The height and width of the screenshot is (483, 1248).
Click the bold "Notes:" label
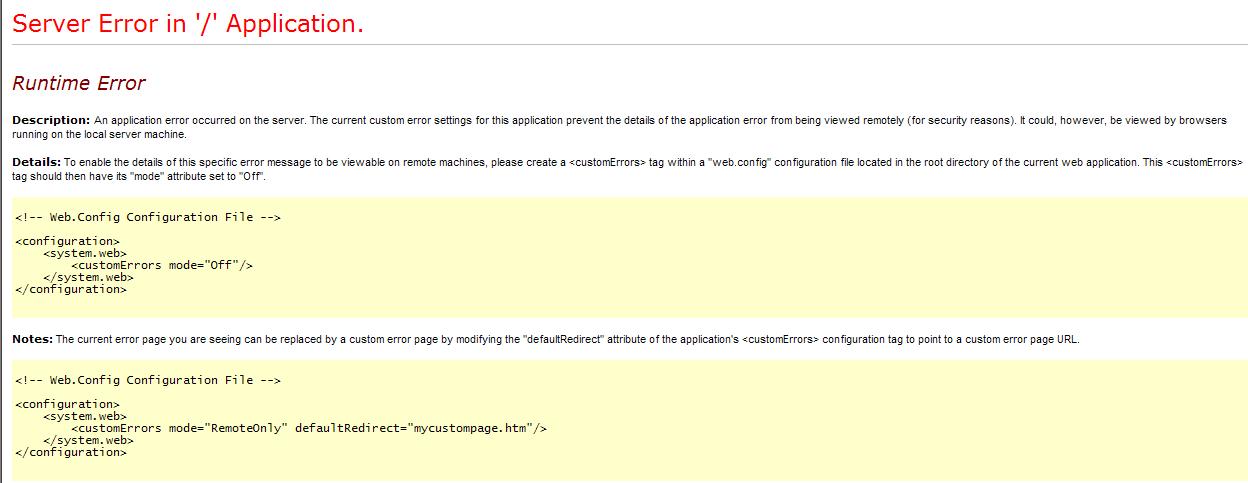click(x=32, y=339)
